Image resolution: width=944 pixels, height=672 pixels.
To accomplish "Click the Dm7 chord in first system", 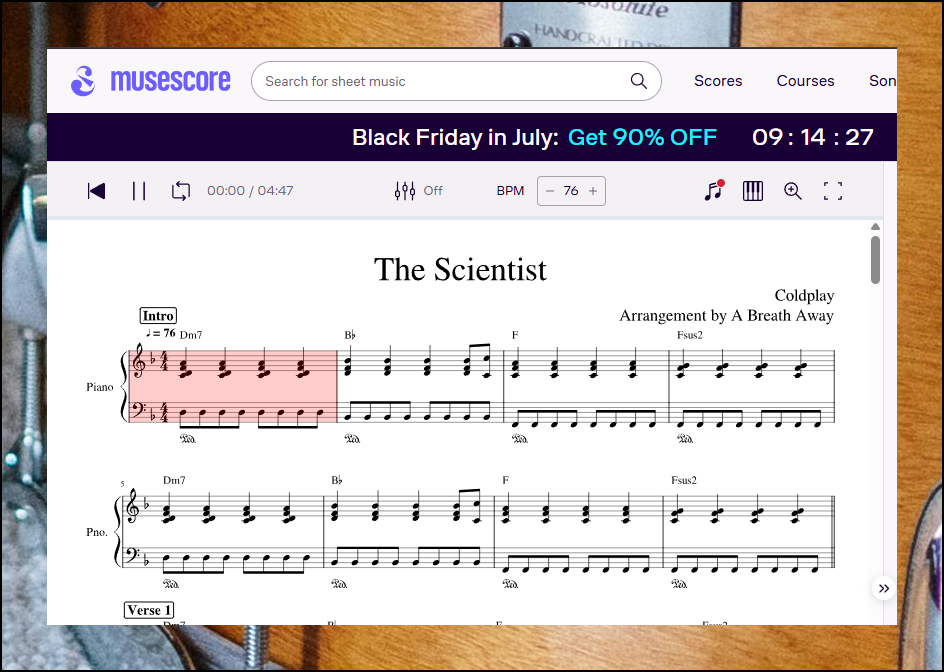I will (191, 335).
